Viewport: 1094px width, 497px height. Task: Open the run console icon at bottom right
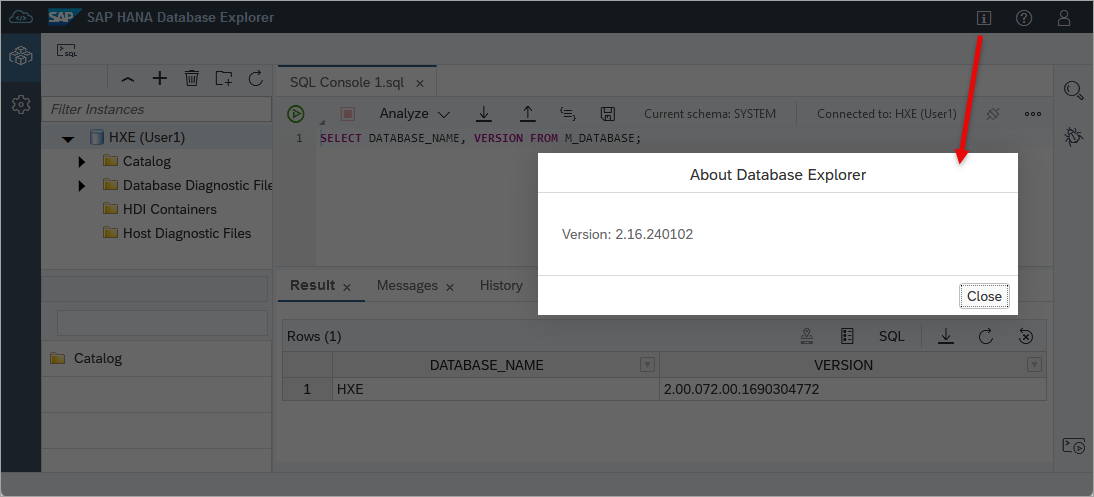(x=1073, y=445)
